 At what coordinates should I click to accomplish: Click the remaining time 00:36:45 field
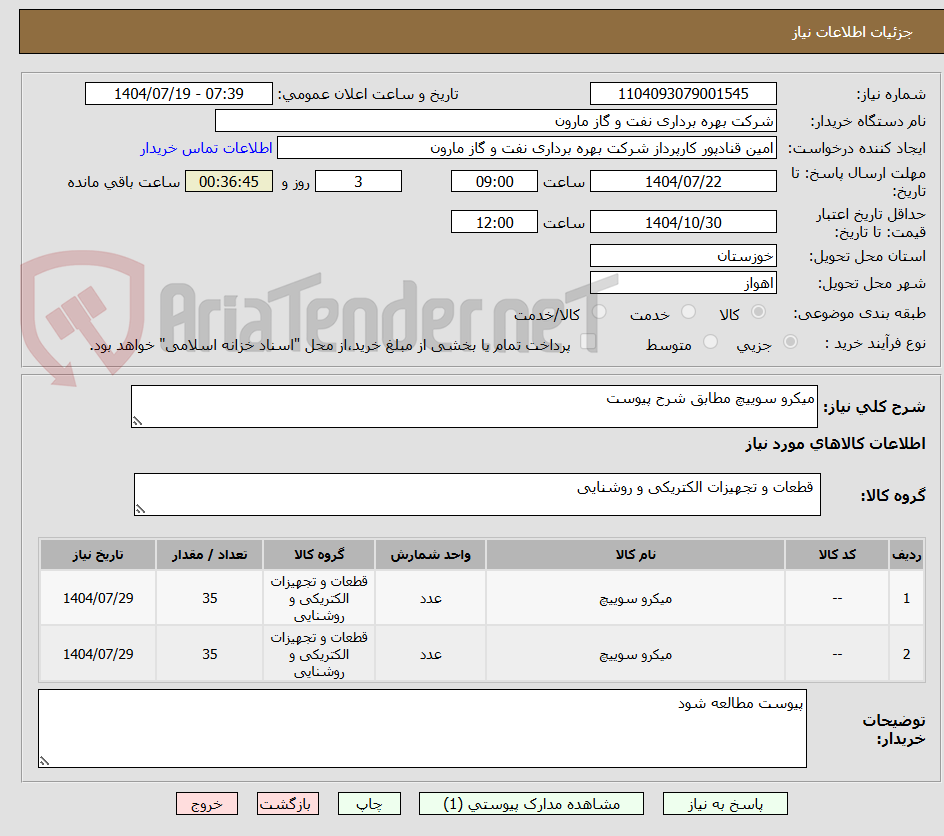tap(229, 181)
